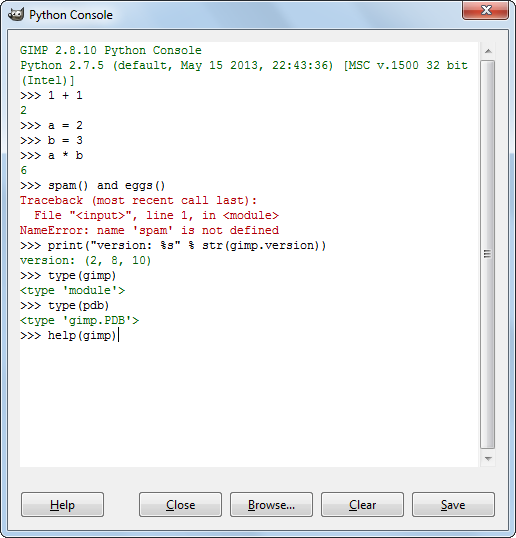Click the "<type 'module'>" output

[x=72, y=291]
